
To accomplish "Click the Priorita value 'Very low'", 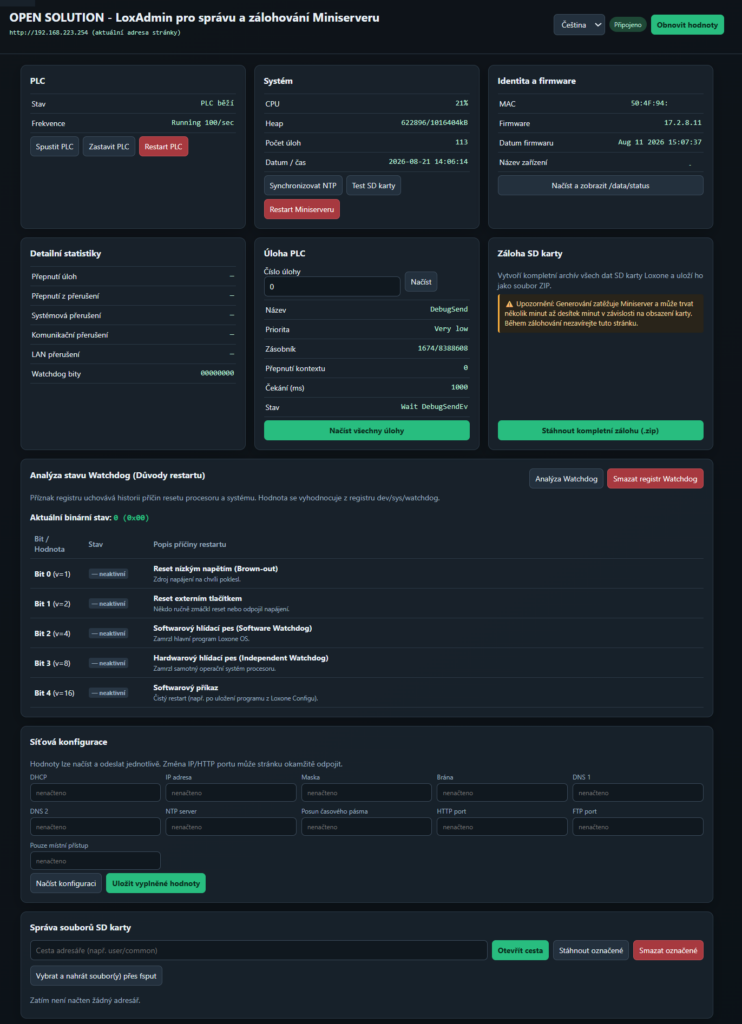I will click(451, 329).
